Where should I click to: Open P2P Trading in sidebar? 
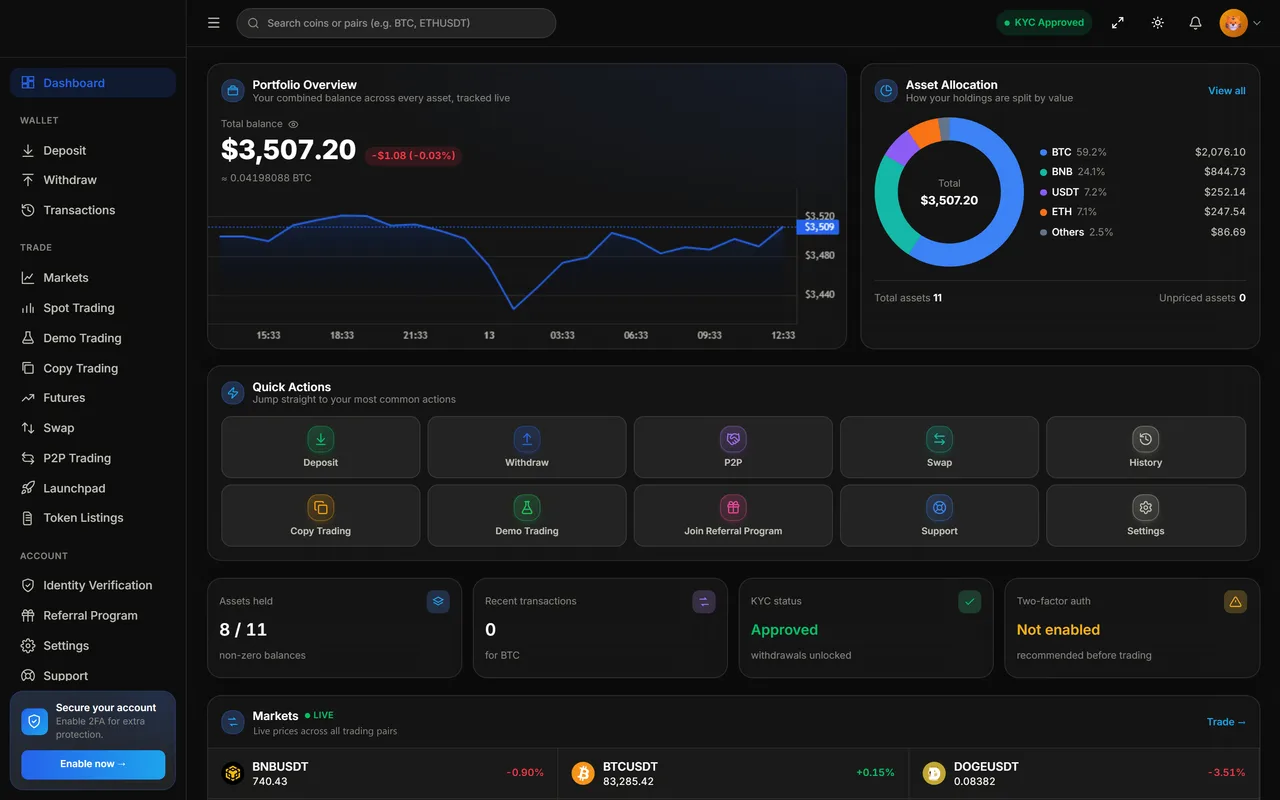93,458
